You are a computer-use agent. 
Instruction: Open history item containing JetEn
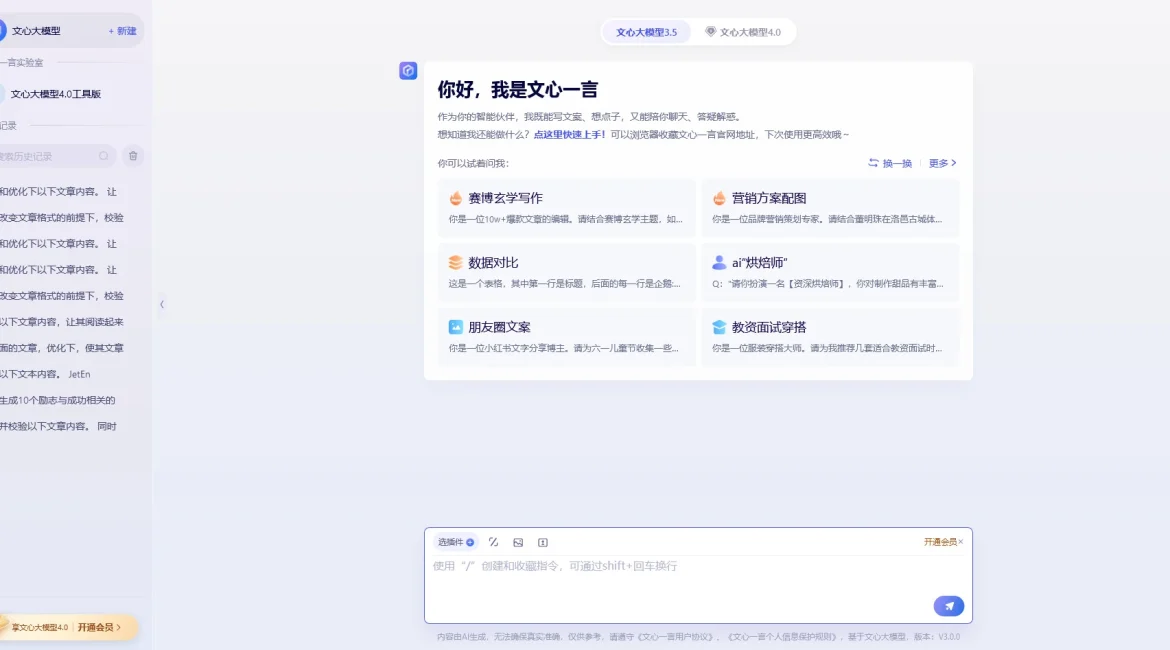pos(46,375)
